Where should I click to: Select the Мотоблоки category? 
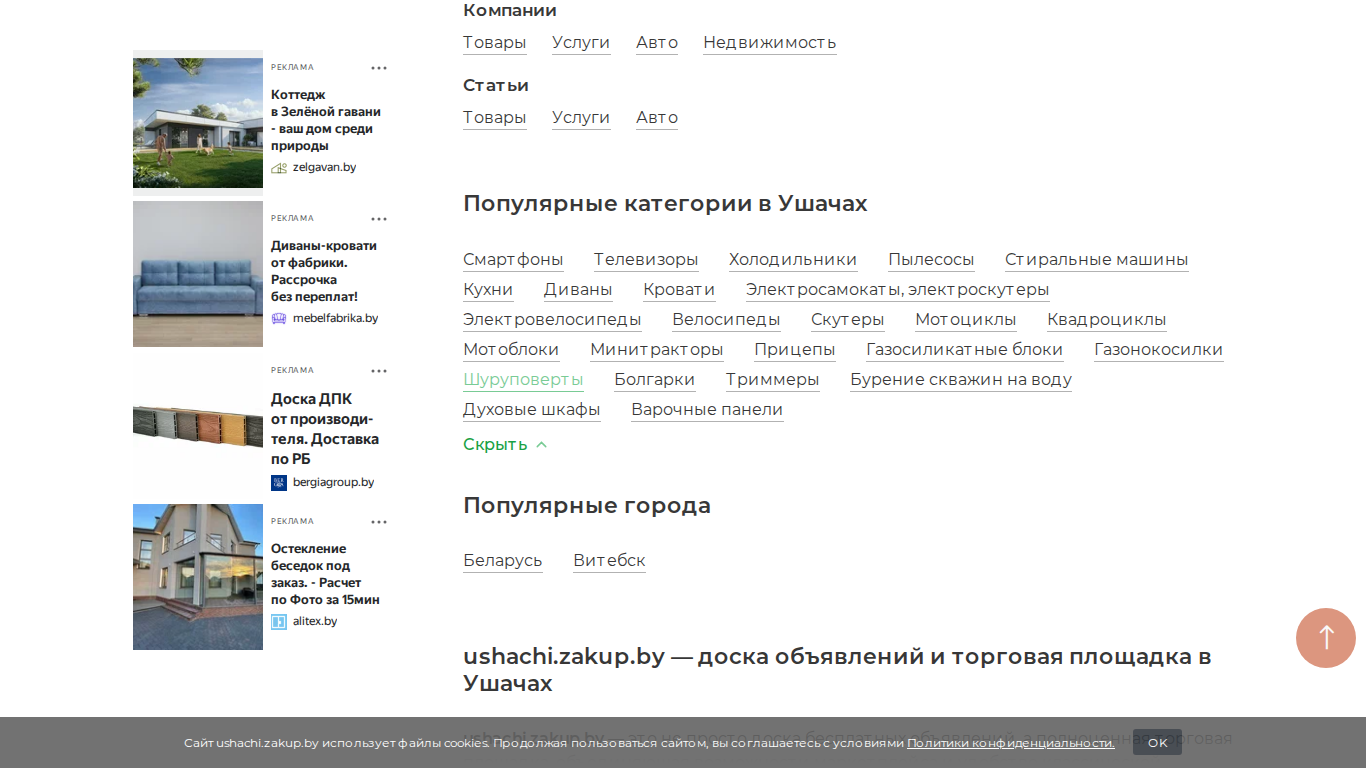(x=511, y=350)
